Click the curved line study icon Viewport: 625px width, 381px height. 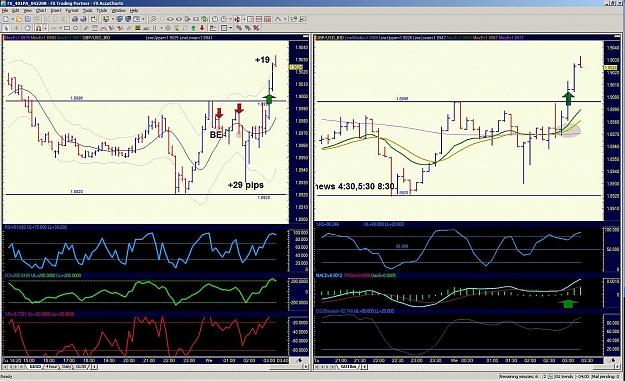tap(278, 19)
